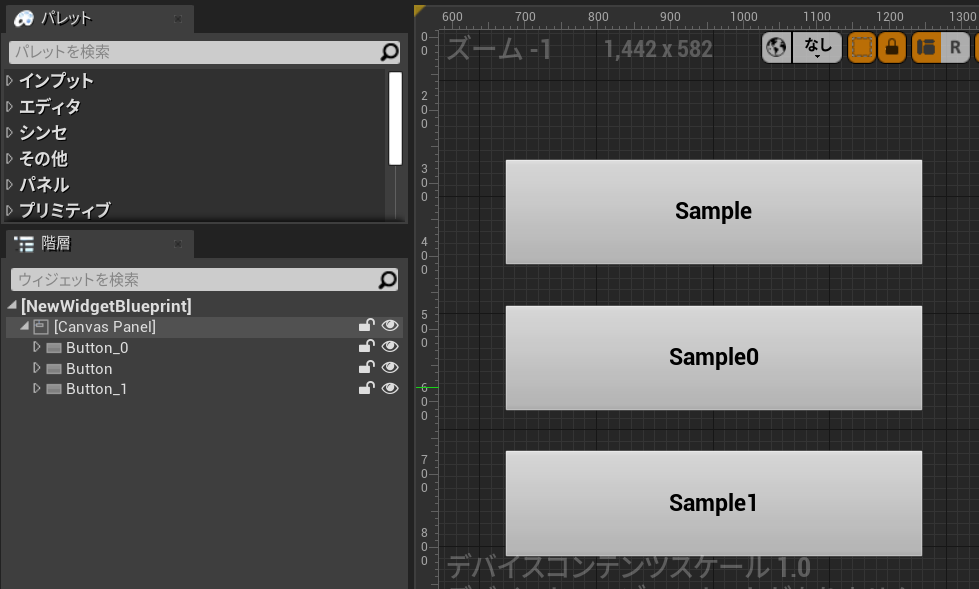Select the Sample0 button widget in the designer
Viewport: 979px width, 589px height.
714,358
